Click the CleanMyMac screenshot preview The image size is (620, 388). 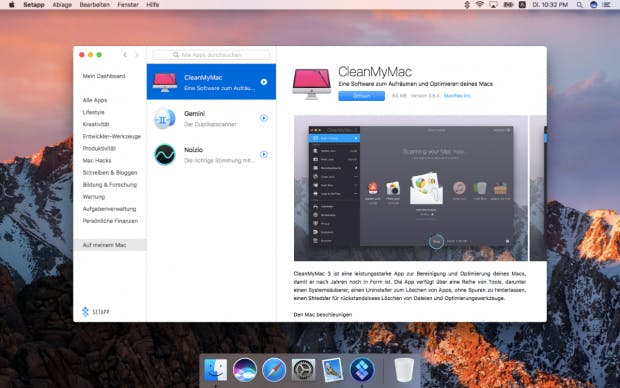coord(411,188)
